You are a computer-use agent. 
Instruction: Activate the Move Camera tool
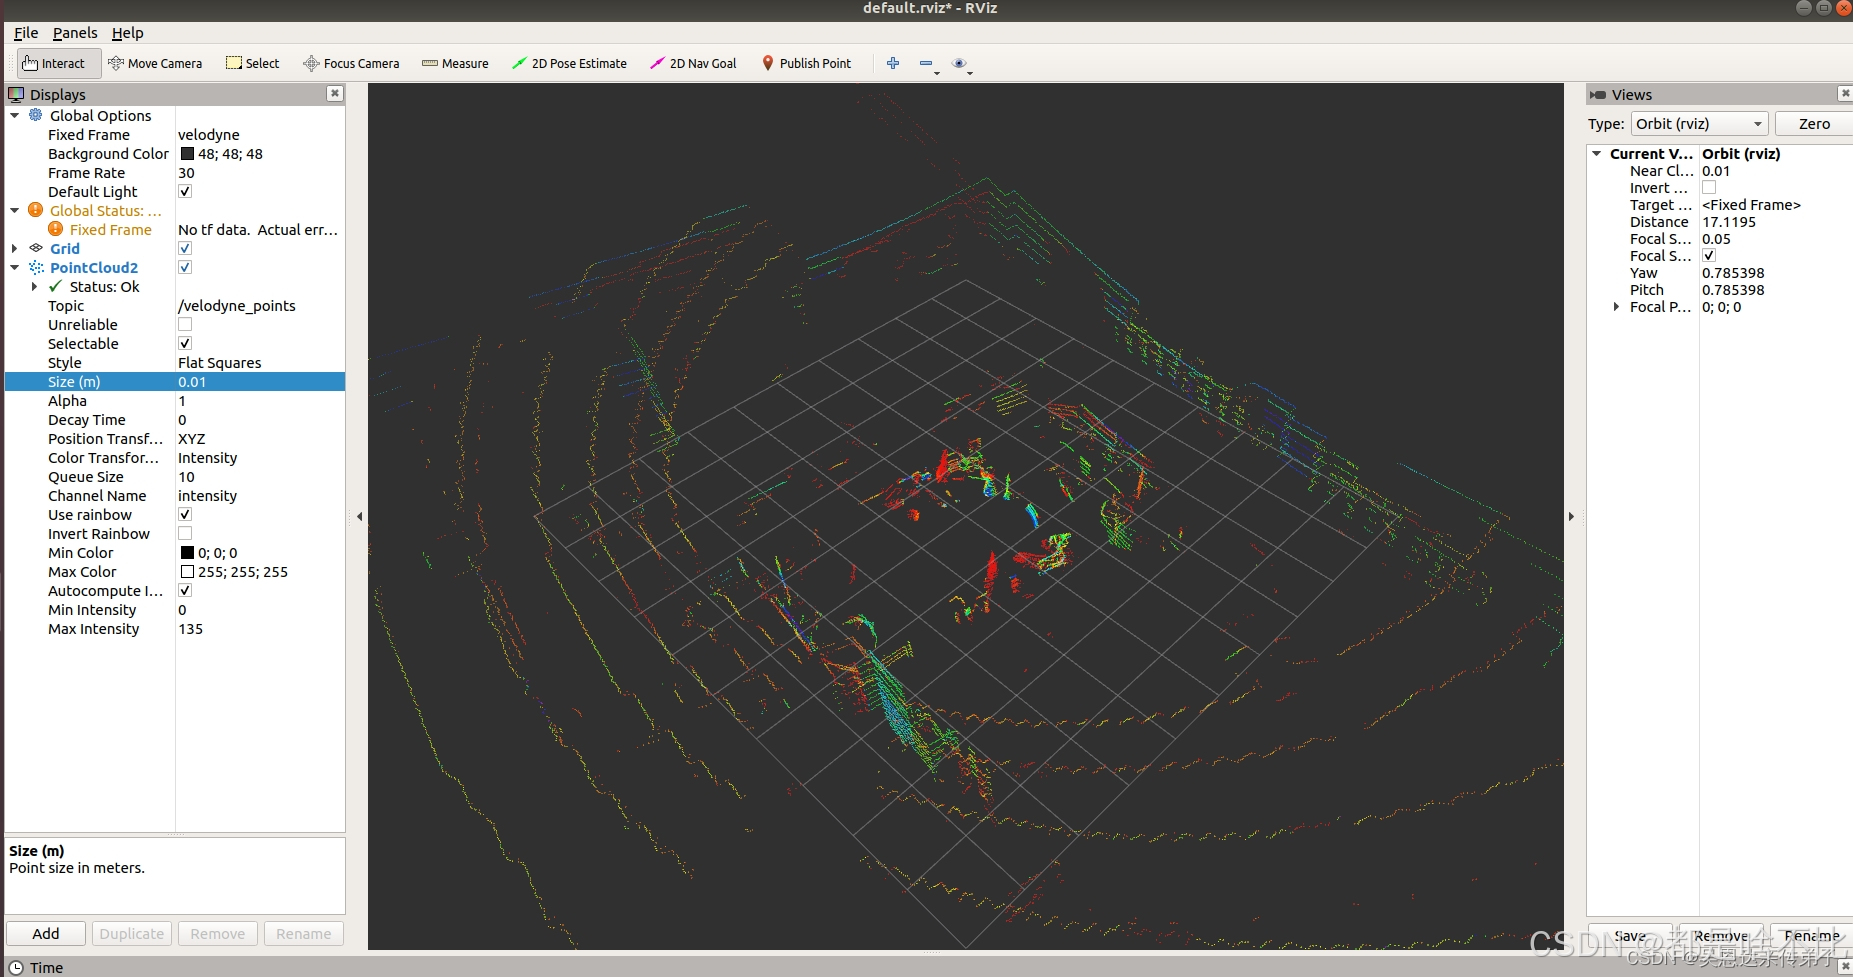[x=155, y=63]
